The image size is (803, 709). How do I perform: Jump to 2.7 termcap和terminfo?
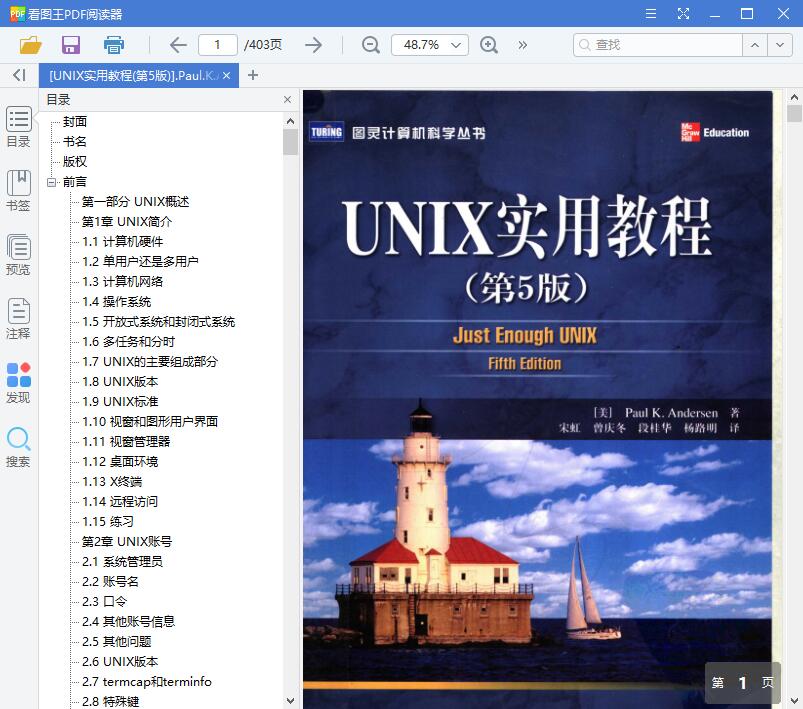tap(146, 681)
